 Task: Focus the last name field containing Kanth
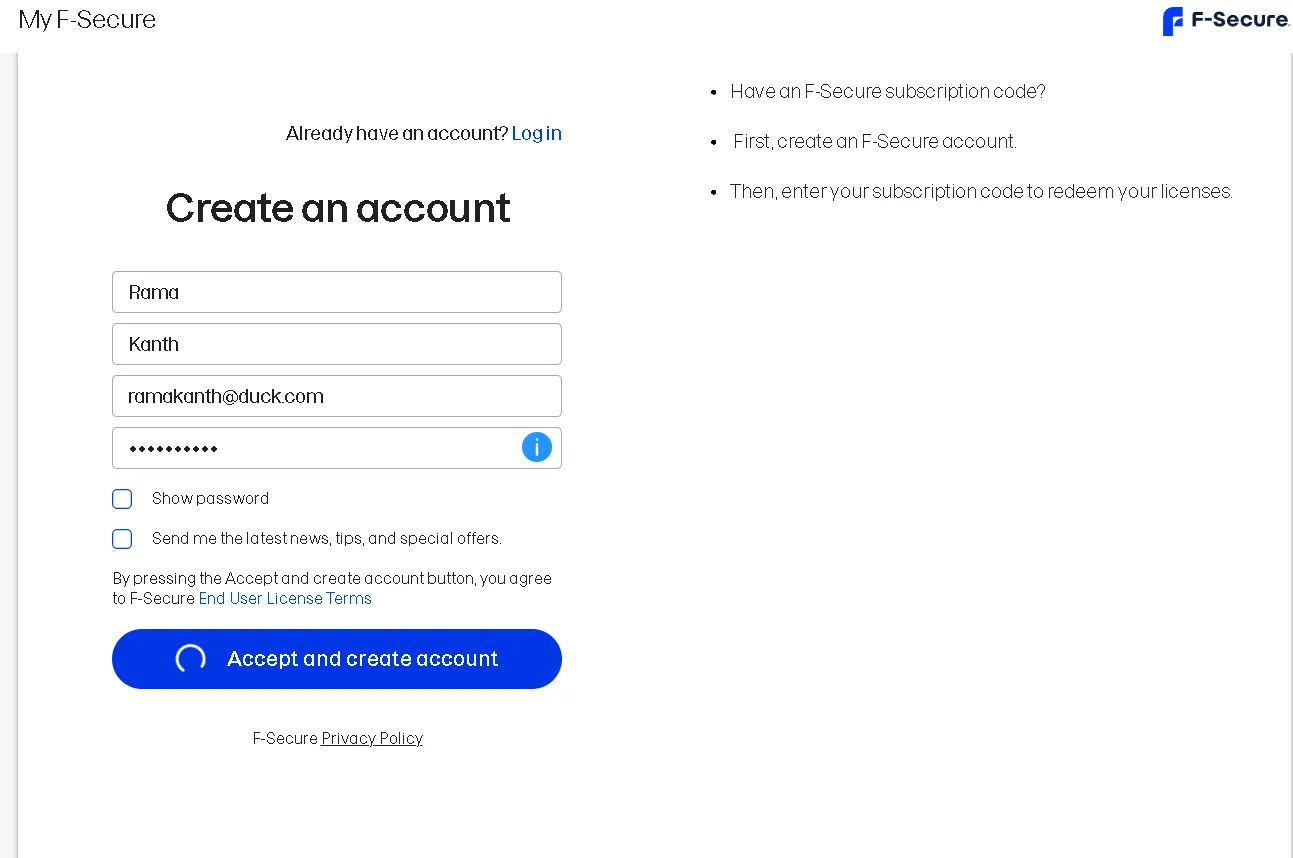pyautogui.click(x=336, y=344)
